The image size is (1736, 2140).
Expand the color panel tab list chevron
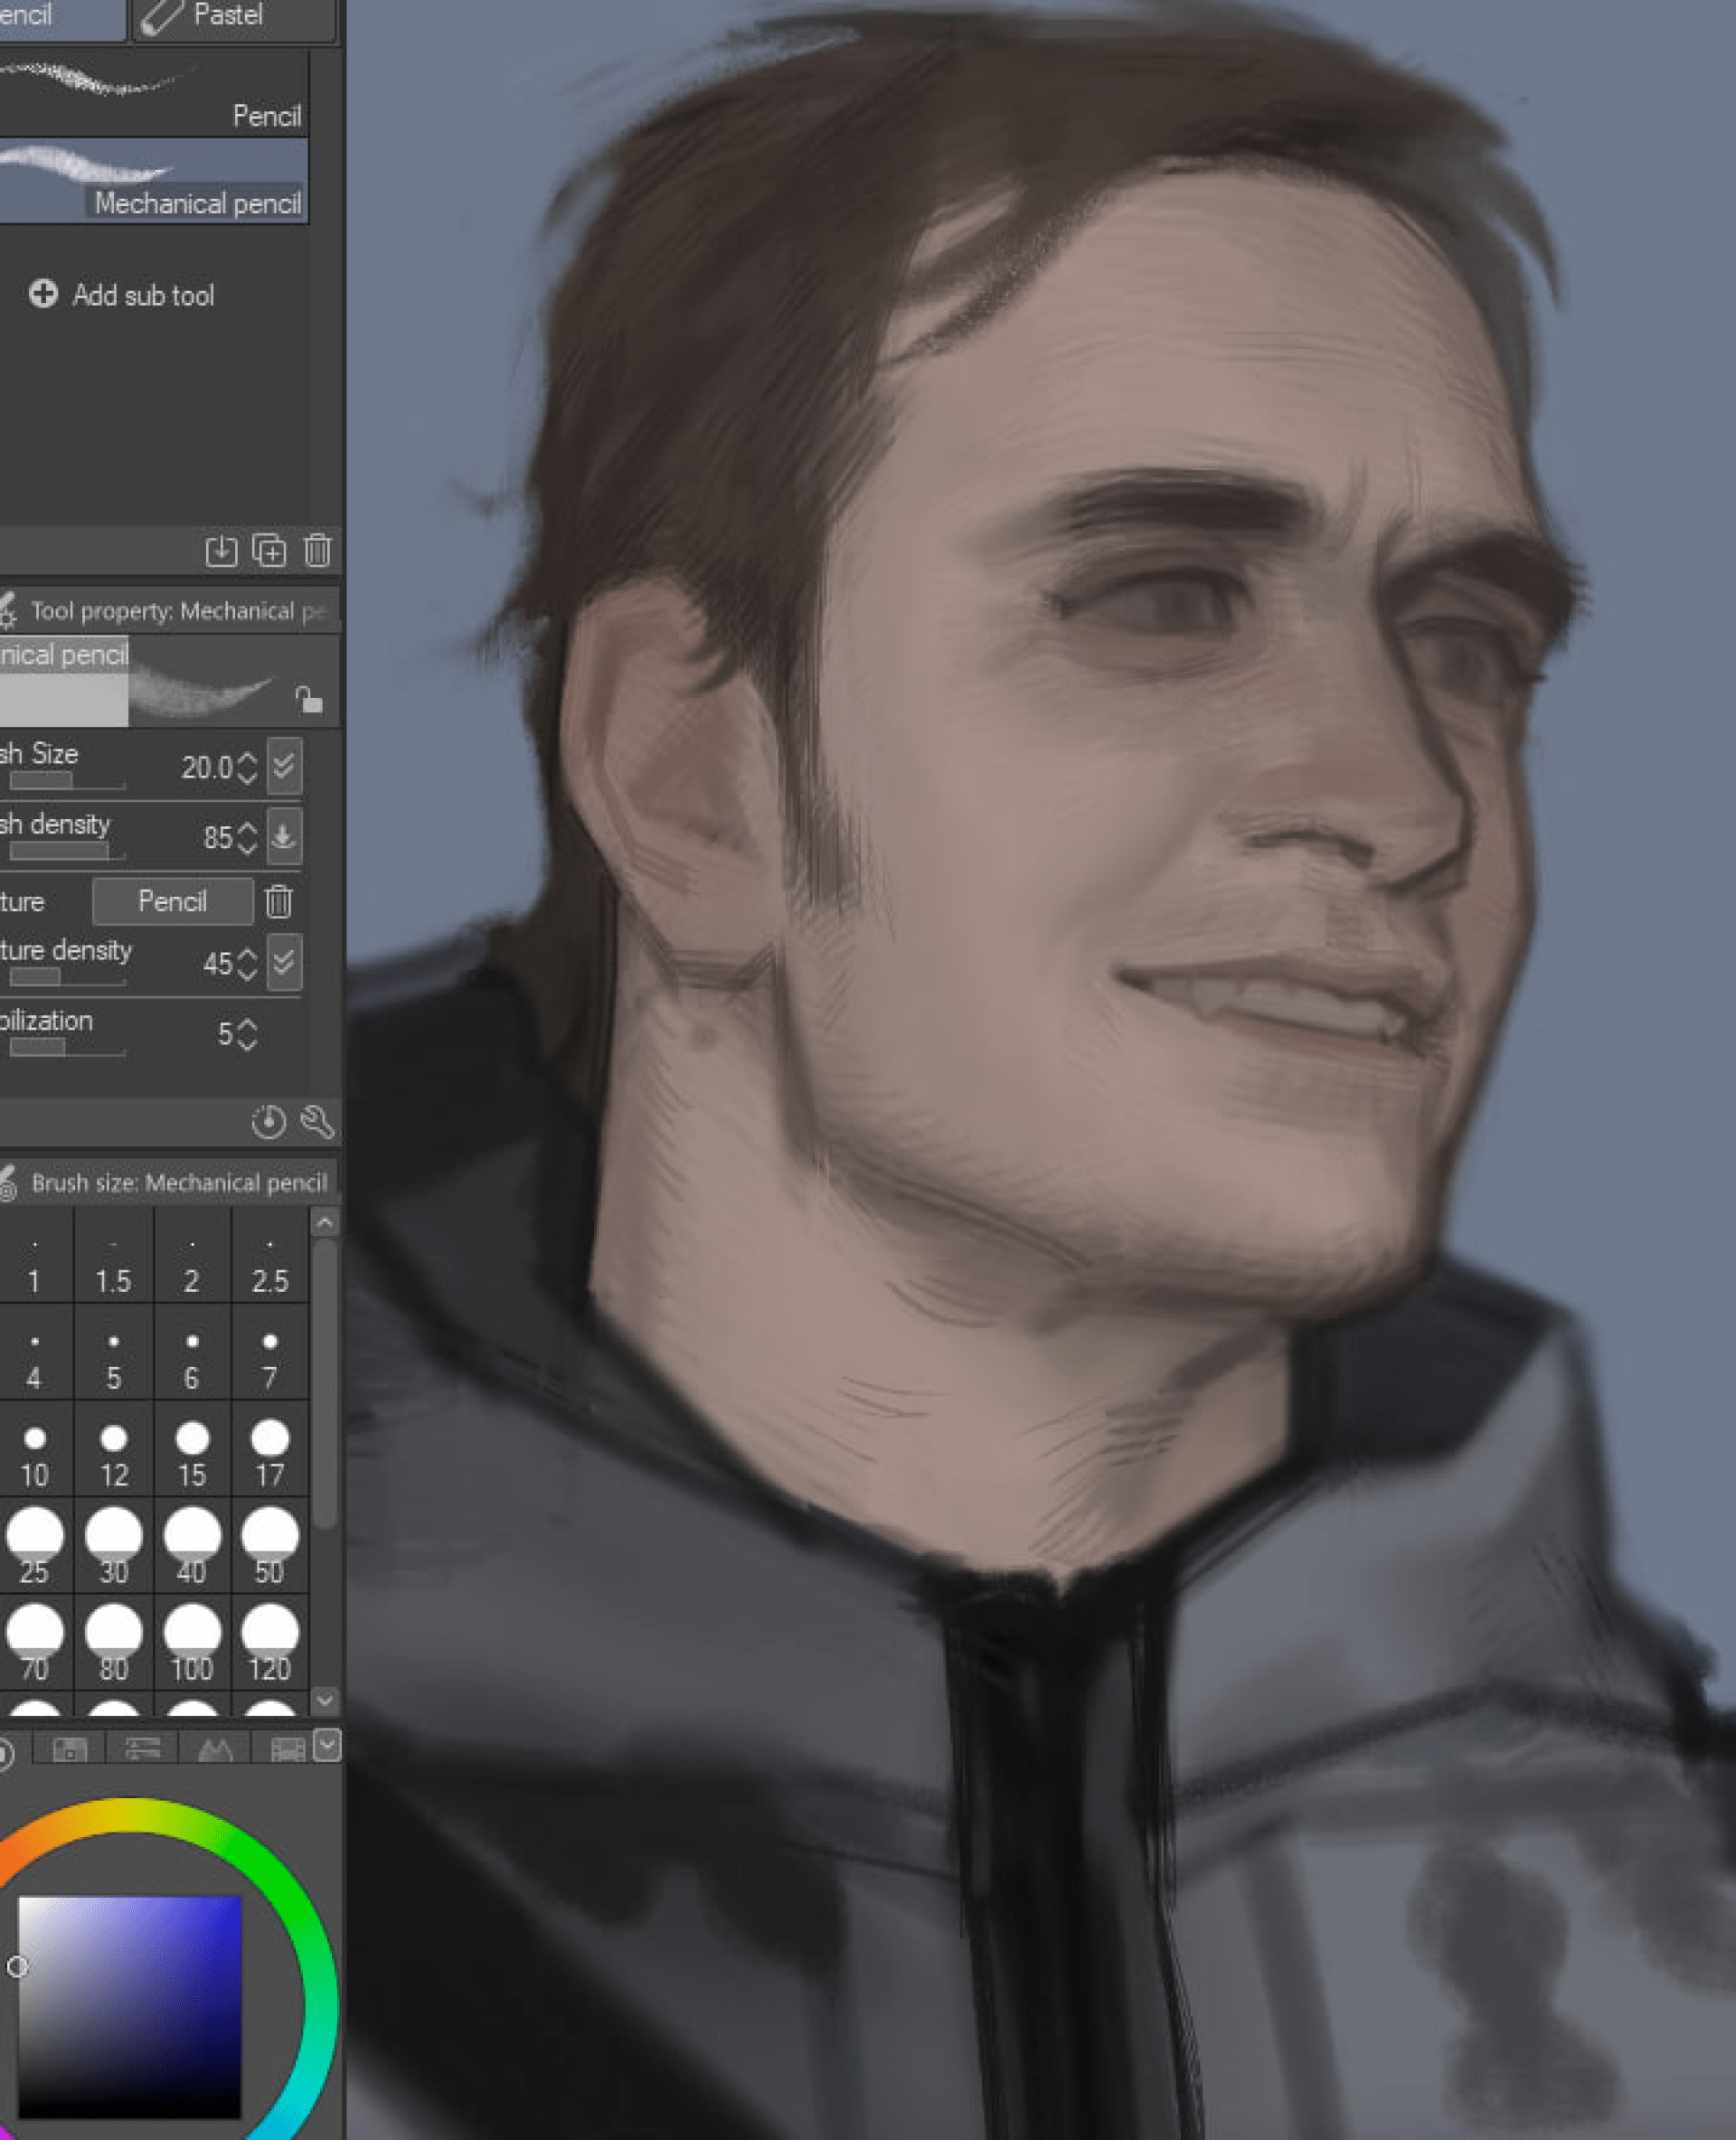tap(327, 1745)
